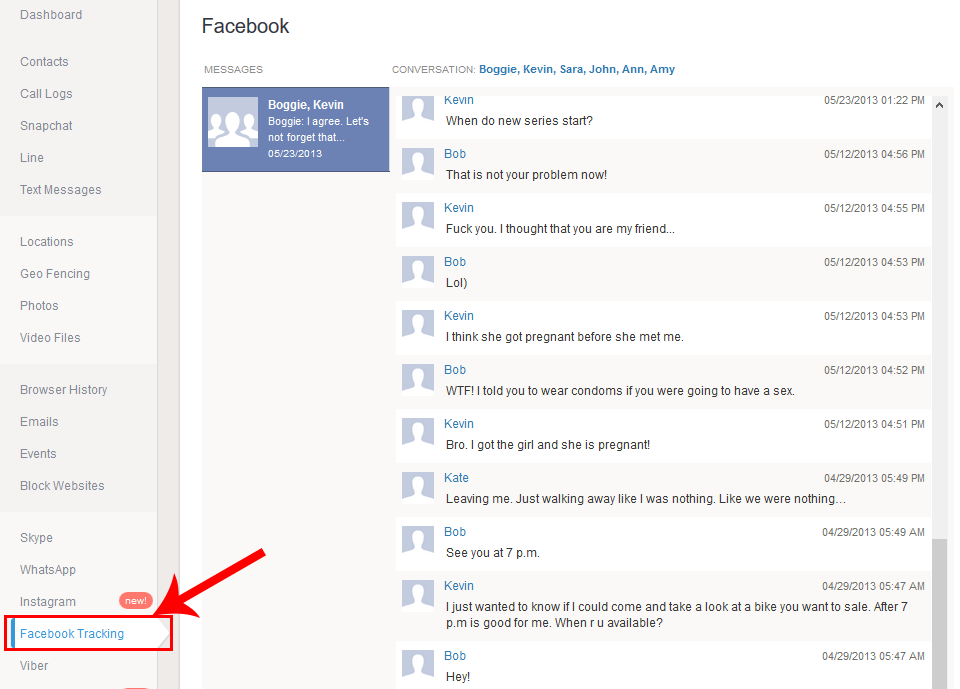Screen dimensions: 960x689
Task: Go to Emails section
Action: (39, 422)
